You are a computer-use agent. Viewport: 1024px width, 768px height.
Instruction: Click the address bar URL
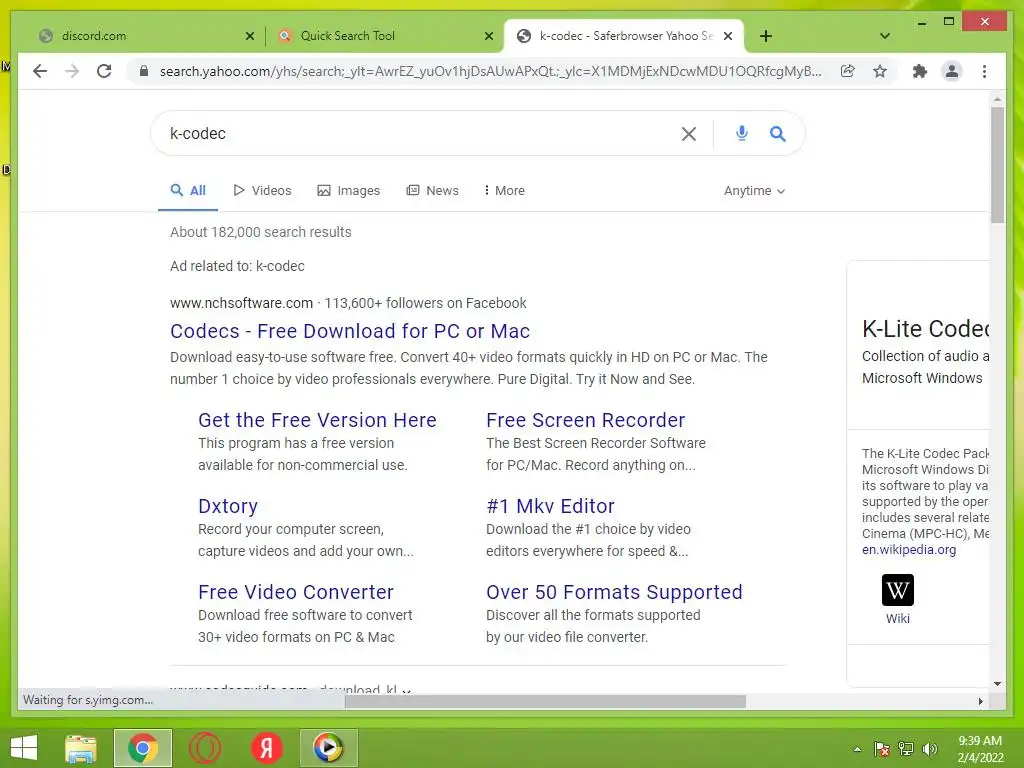point(490,71)
